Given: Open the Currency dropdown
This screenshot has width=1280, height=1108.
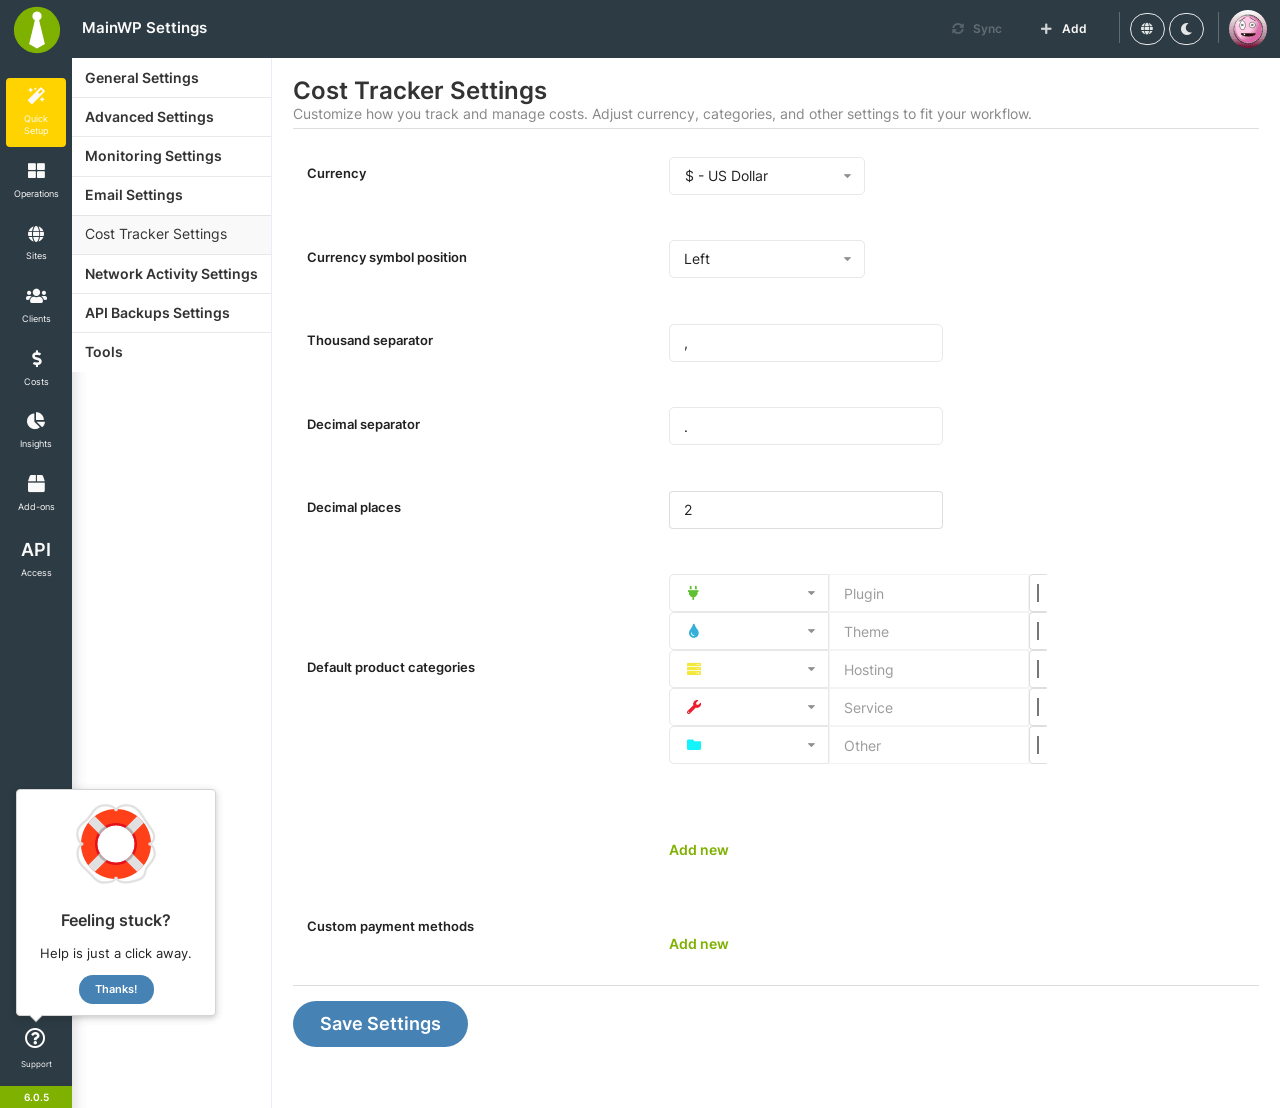Looking at the screenshot, I should click(767, 176).
